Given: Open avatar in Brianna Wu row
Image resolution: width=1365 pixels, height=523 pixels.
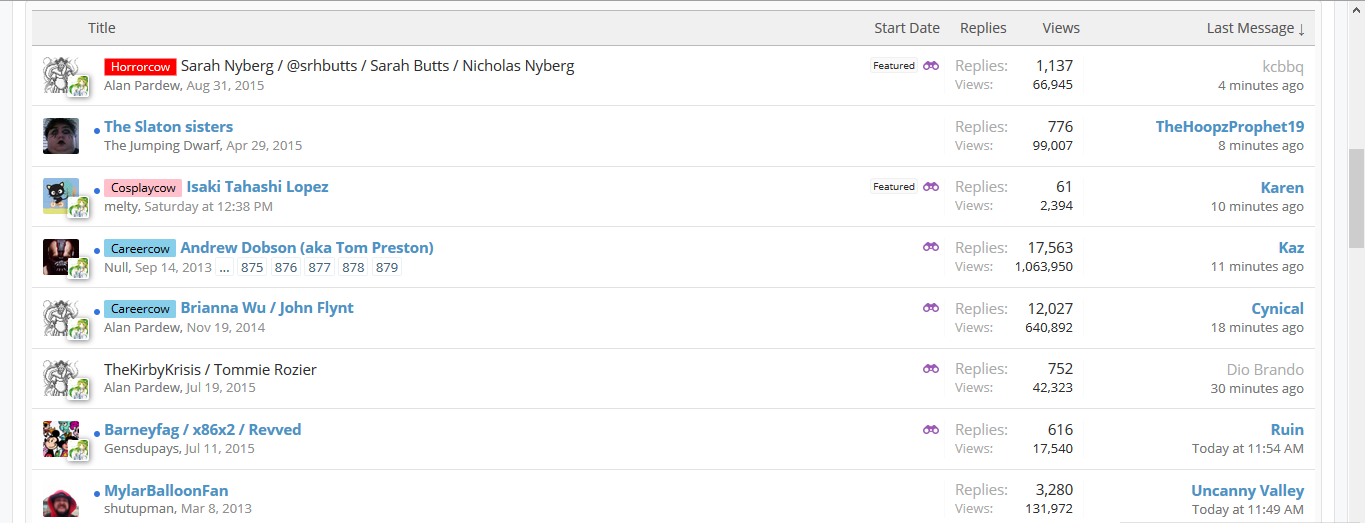Looking at the screenshot, I should coord(61,318).
